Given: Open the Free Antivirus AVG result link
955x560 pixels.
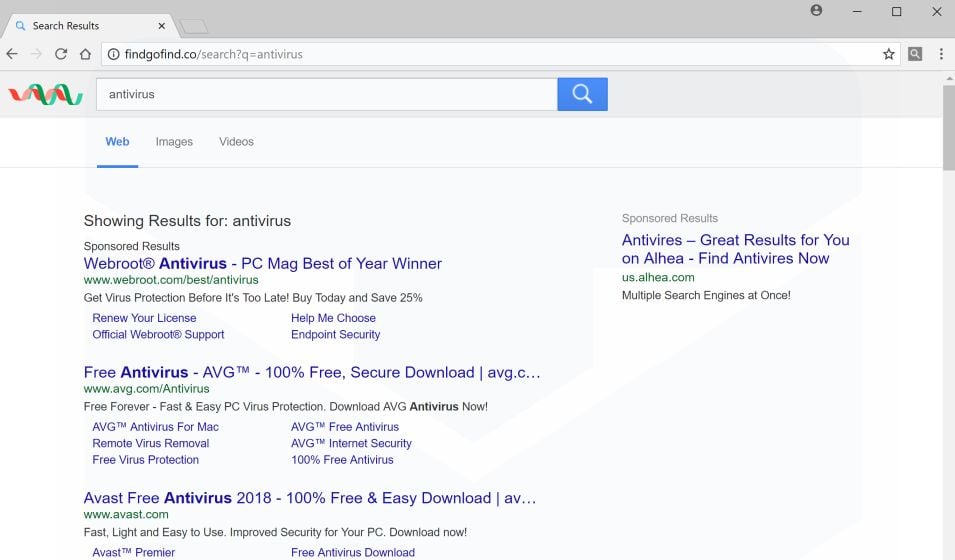Looking at the screenshot, I should click(312, 373).
